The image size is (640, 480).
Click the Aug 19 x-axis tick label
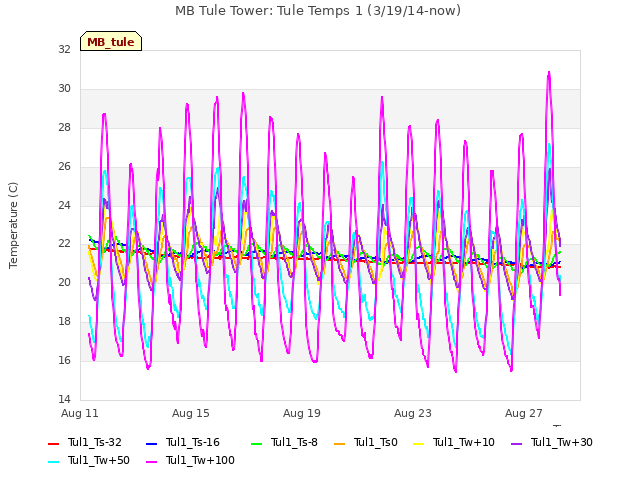(302, 413)
